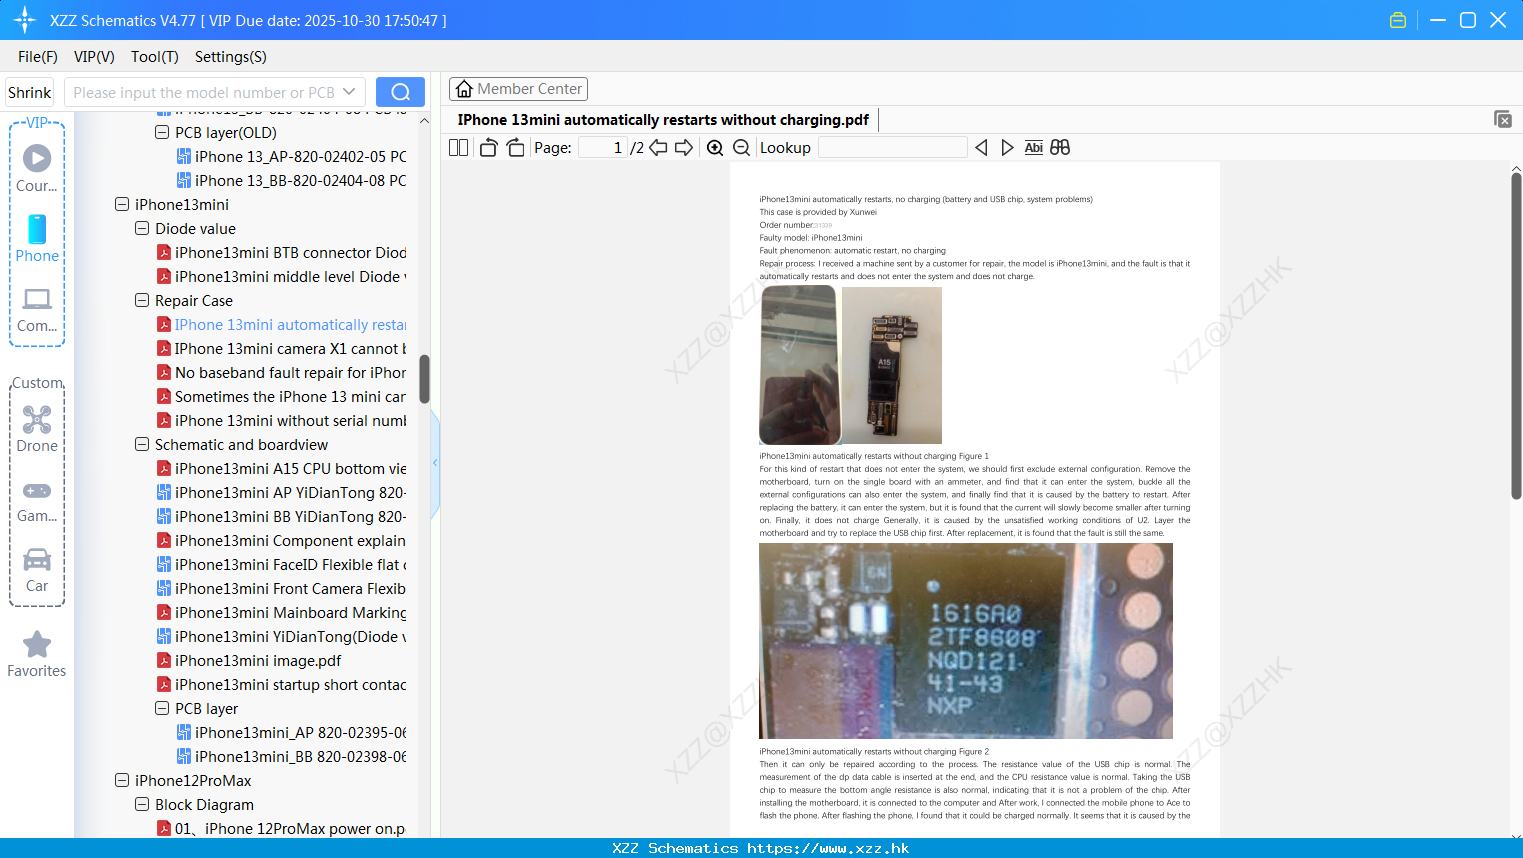This screenshot has width=1523, height=858.
Task: Collapse the Schematic and boardview node
Action: click(142, 444)
